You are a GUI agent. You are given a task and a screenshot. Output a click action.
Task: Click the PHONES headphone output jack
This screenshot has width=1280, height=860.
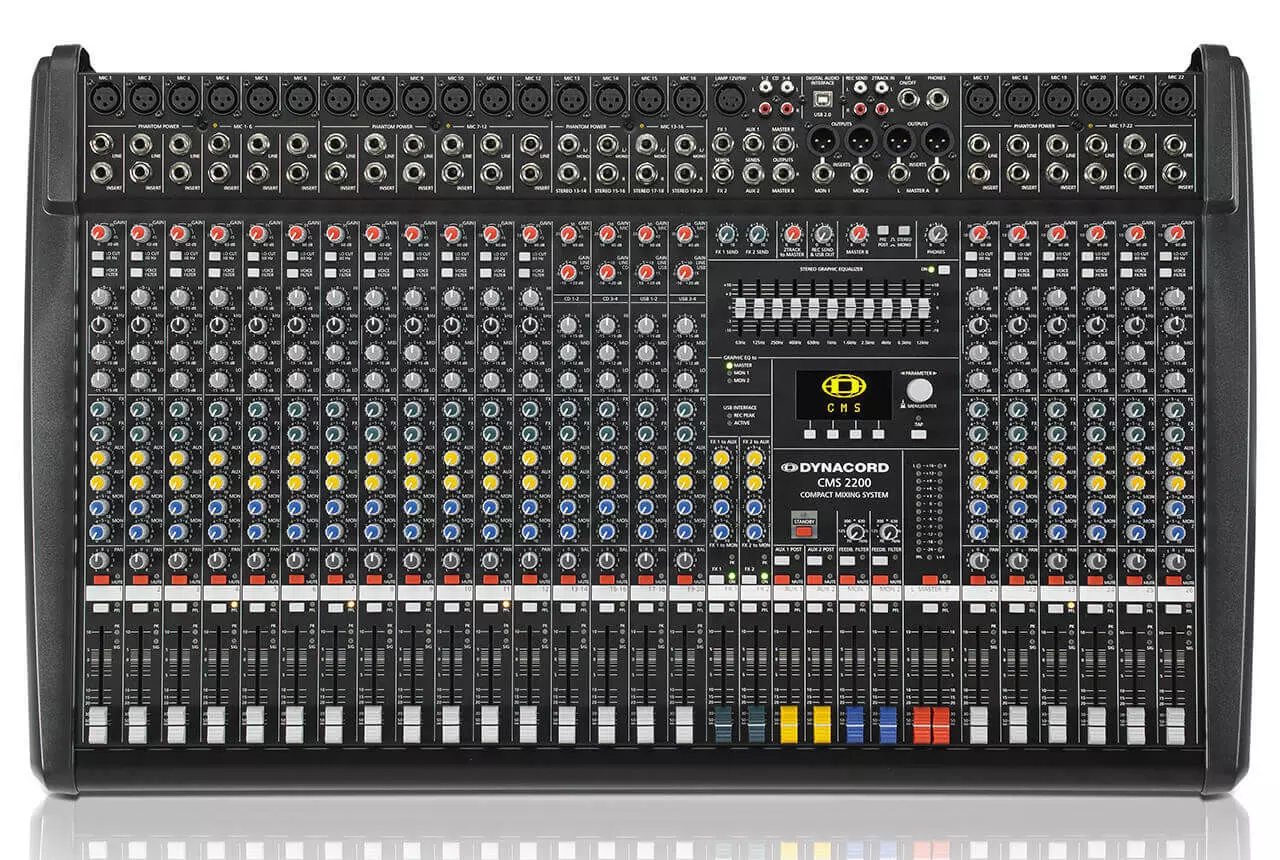937,98
